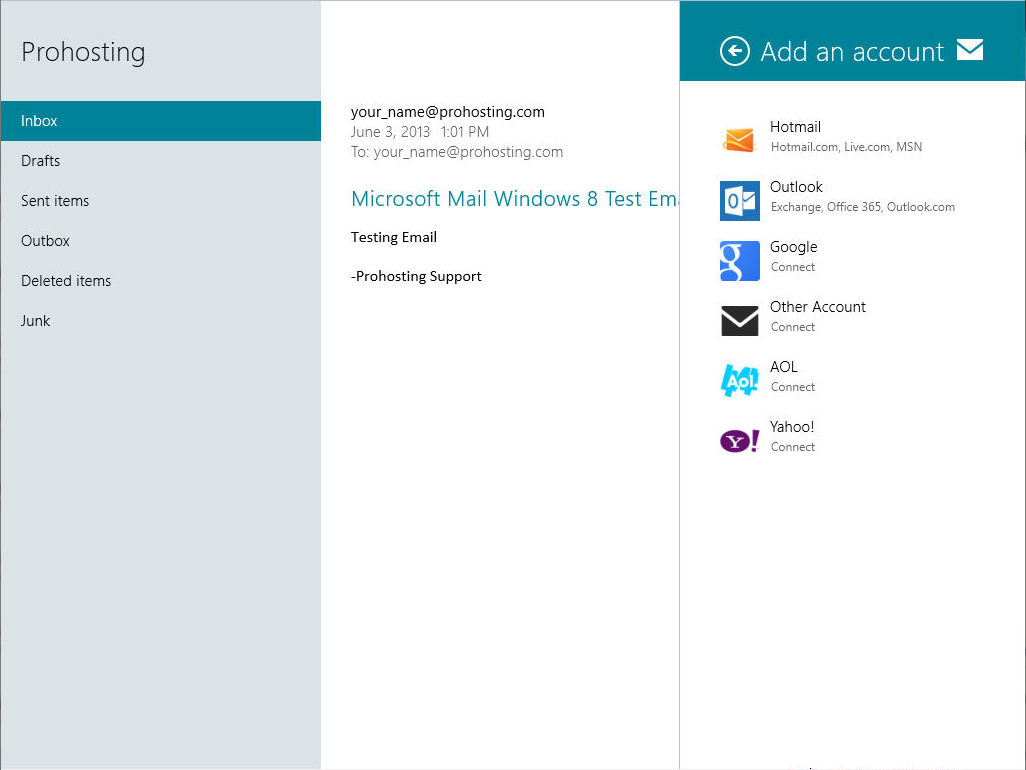Click the blue Outlook icon

click(x=739, y=201)
